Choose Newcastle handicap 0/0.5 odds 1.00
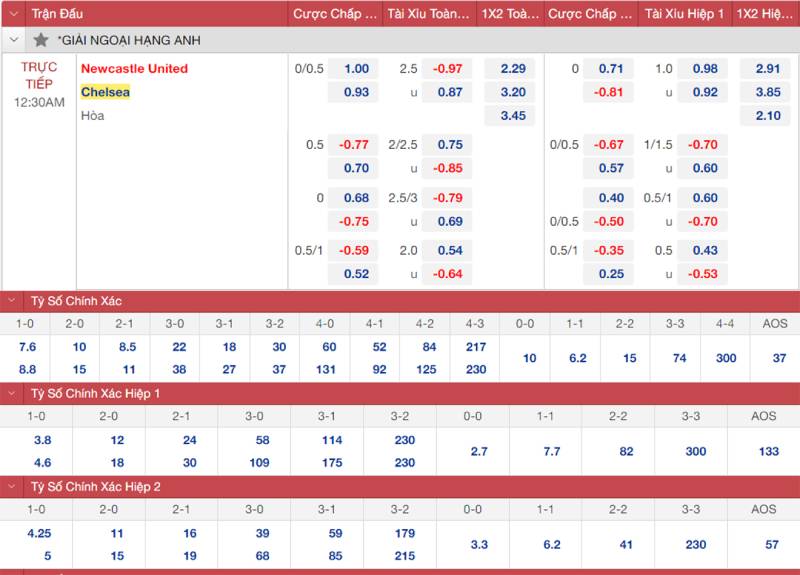This screenshot has width=800, height=575. click(x=356, y=69)
